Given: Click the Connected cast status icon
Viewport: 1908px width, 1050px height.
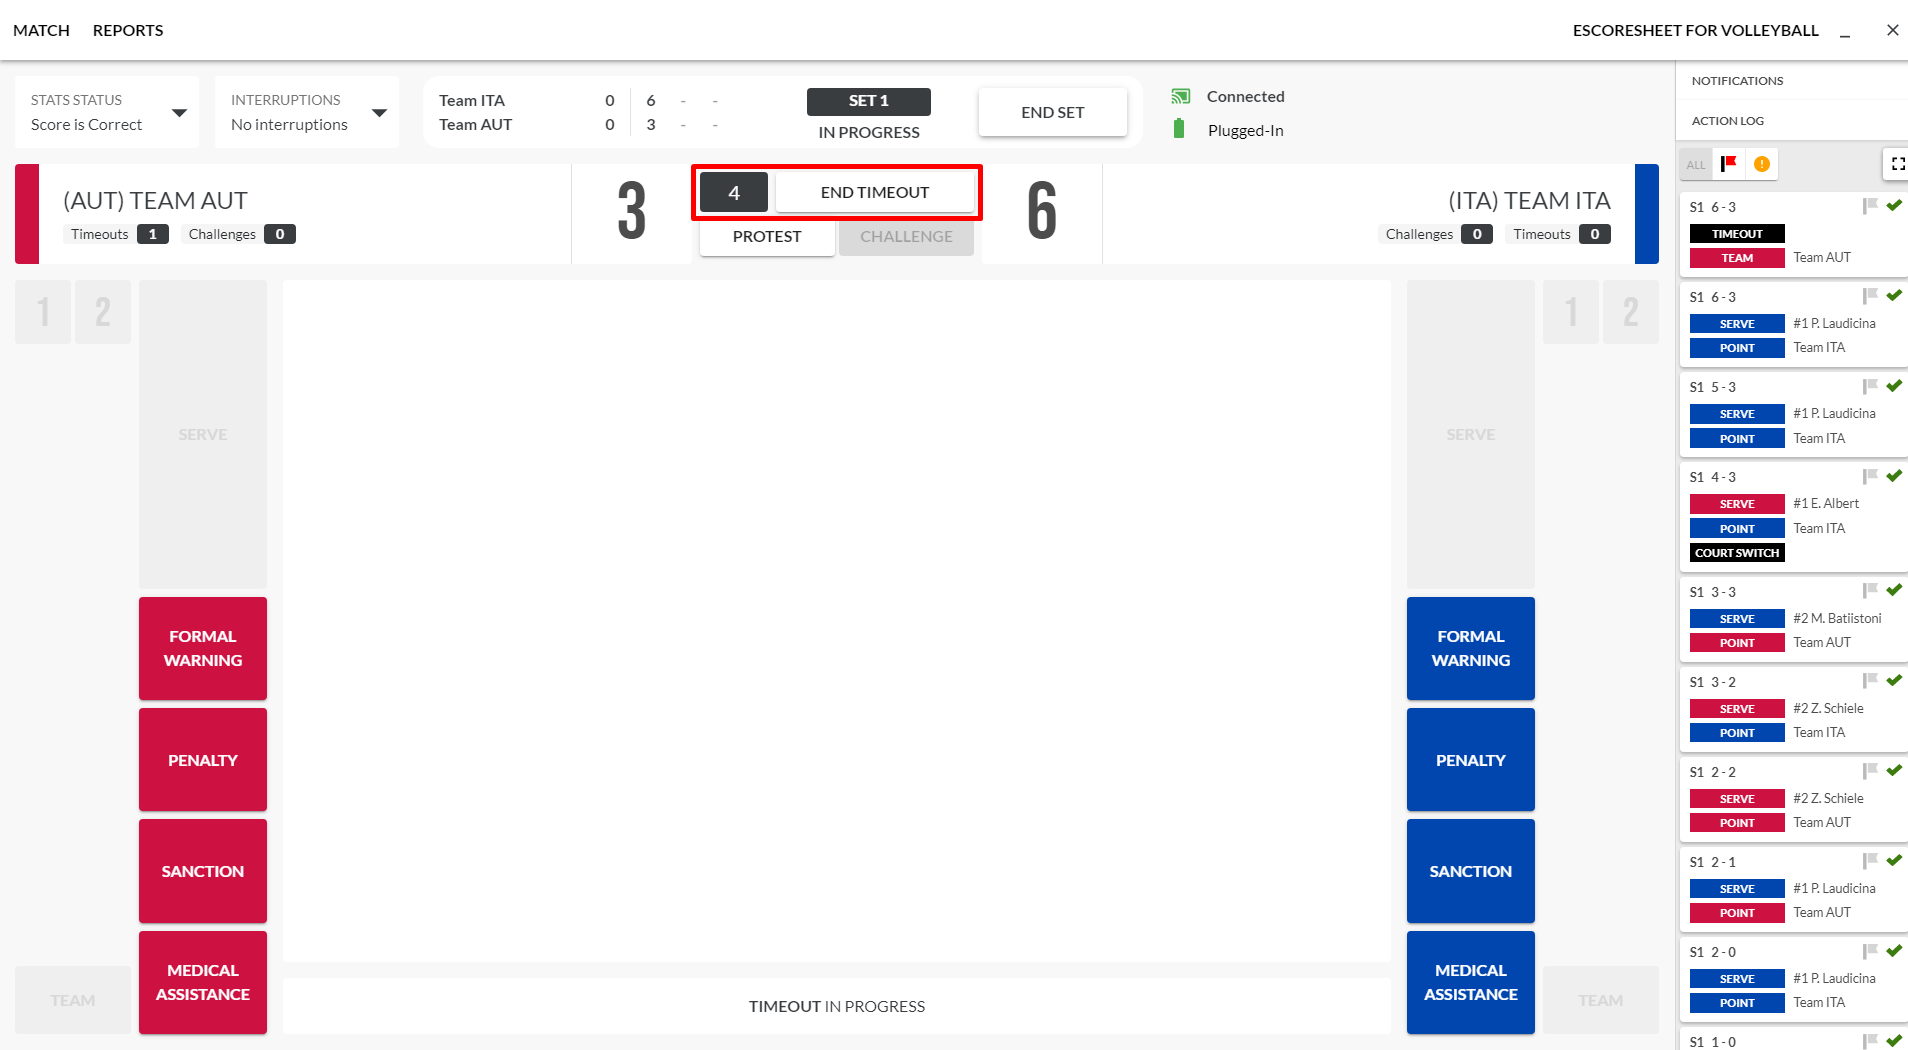Looking at the screenshot, I should tap(1181, 96).
